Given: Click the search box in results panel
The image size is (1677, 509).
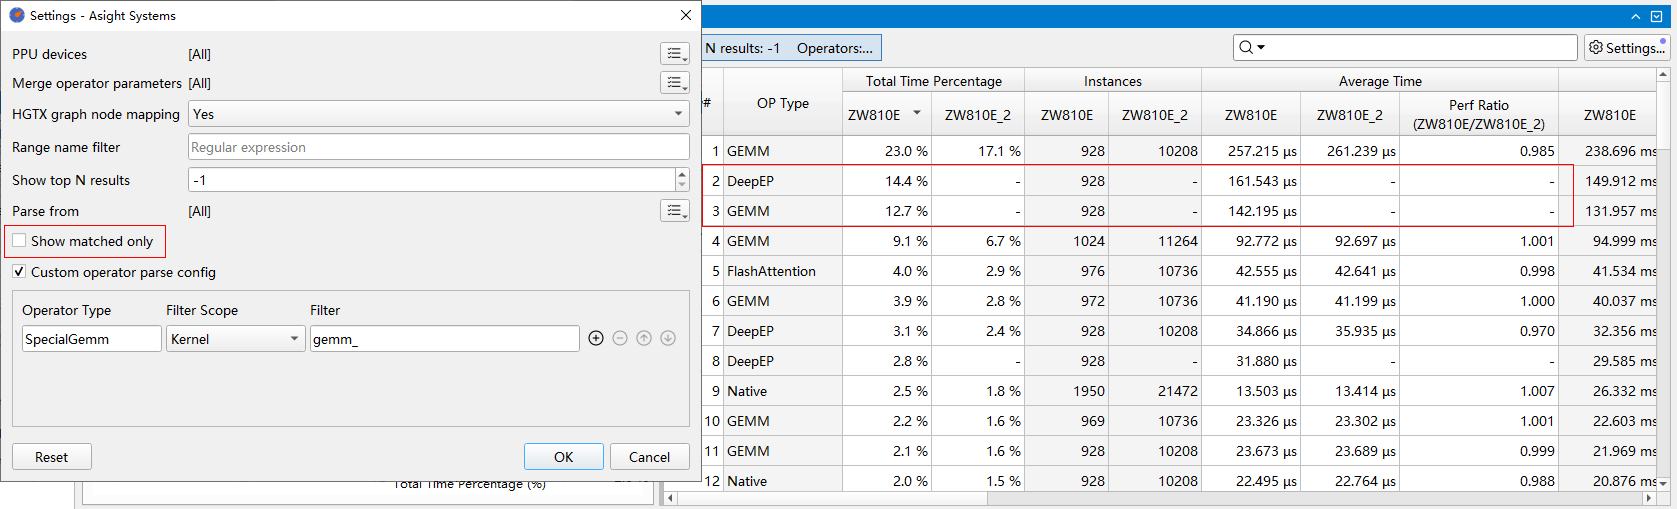Looking at the screenshot, I should (1405, 48).
